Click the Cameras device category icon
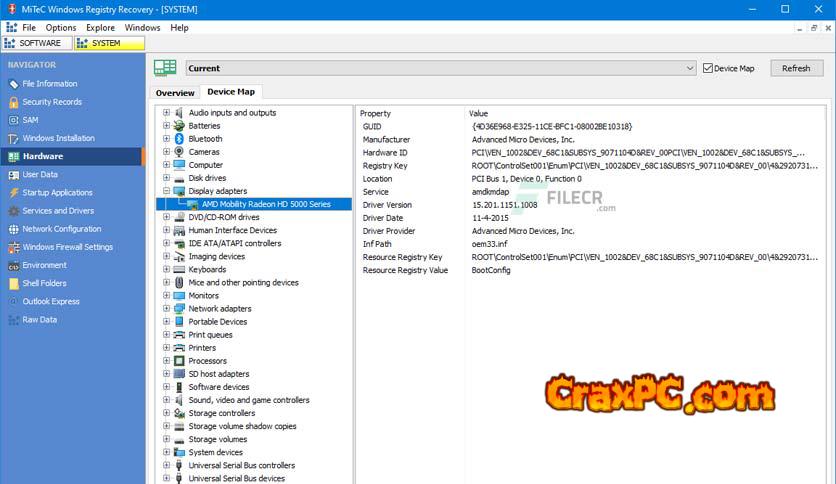This screenshot has width=836, height=484. point(179,152)
